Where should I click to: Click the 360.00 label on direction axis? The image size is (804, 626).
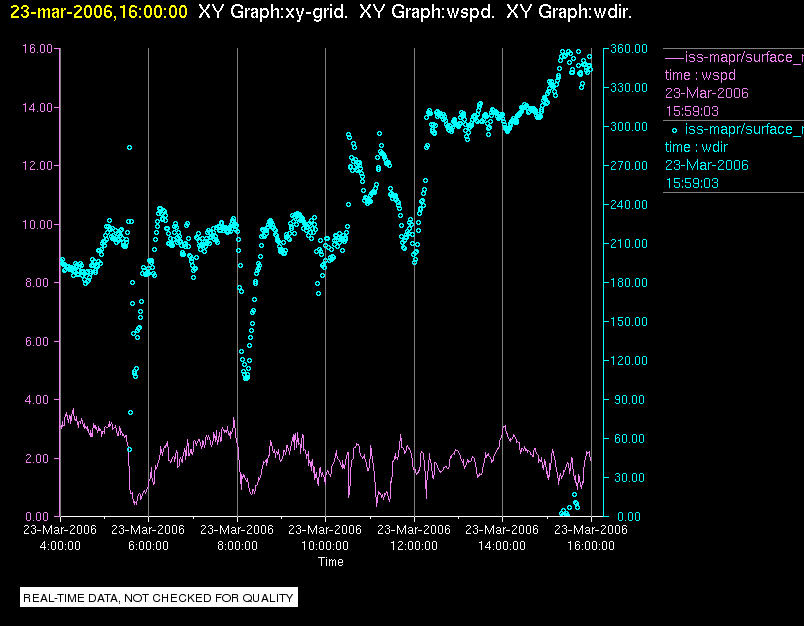pyautogui.click(x=629, y=49)
